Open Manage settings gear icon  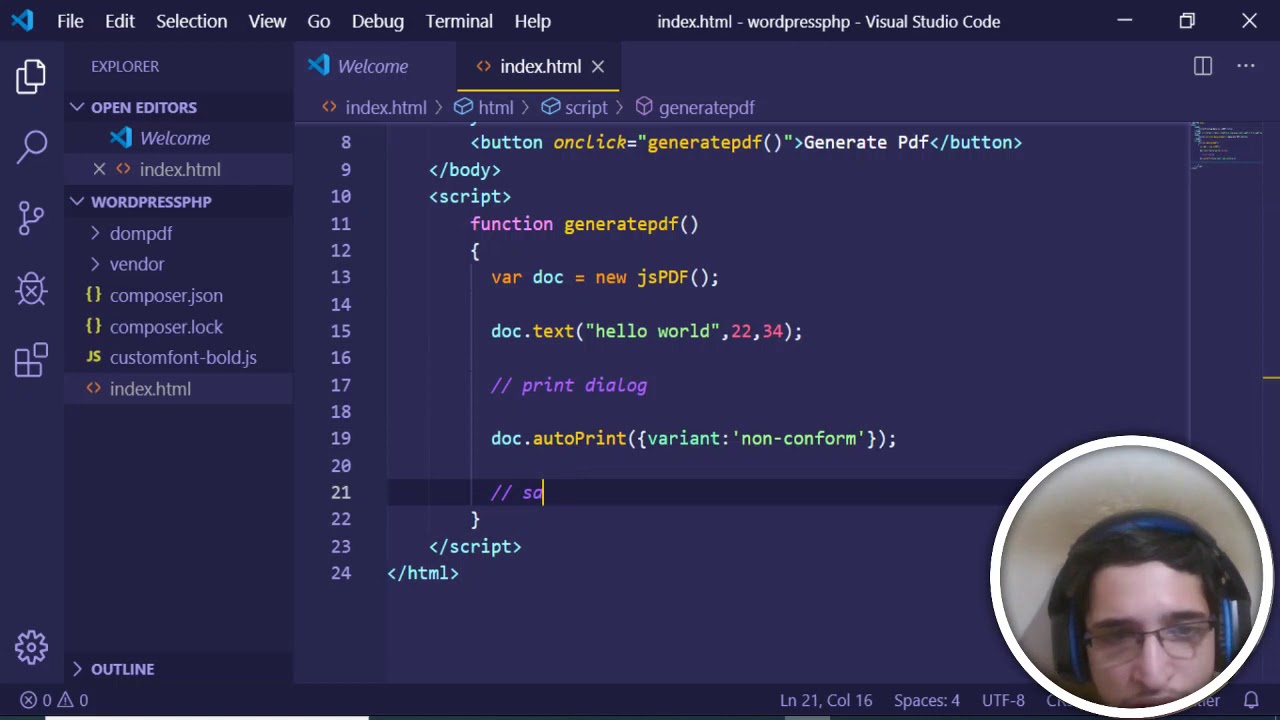point(31,647)
